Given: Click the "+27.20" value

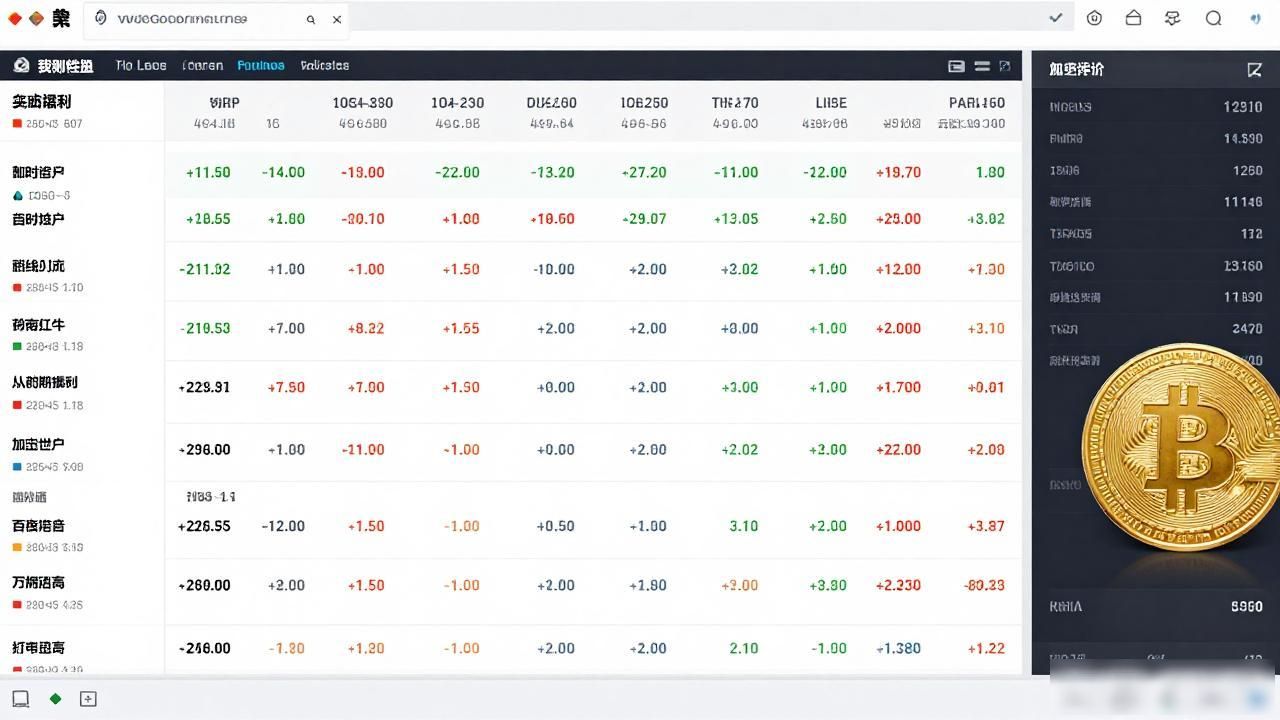Looking at the screenshot, I should pos(644,172).
